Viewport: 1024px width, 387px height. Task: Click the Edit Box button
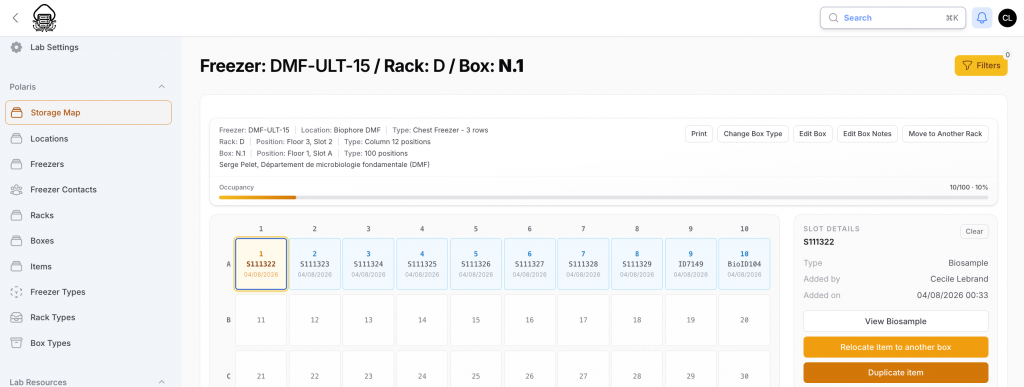tap(812, 134)
